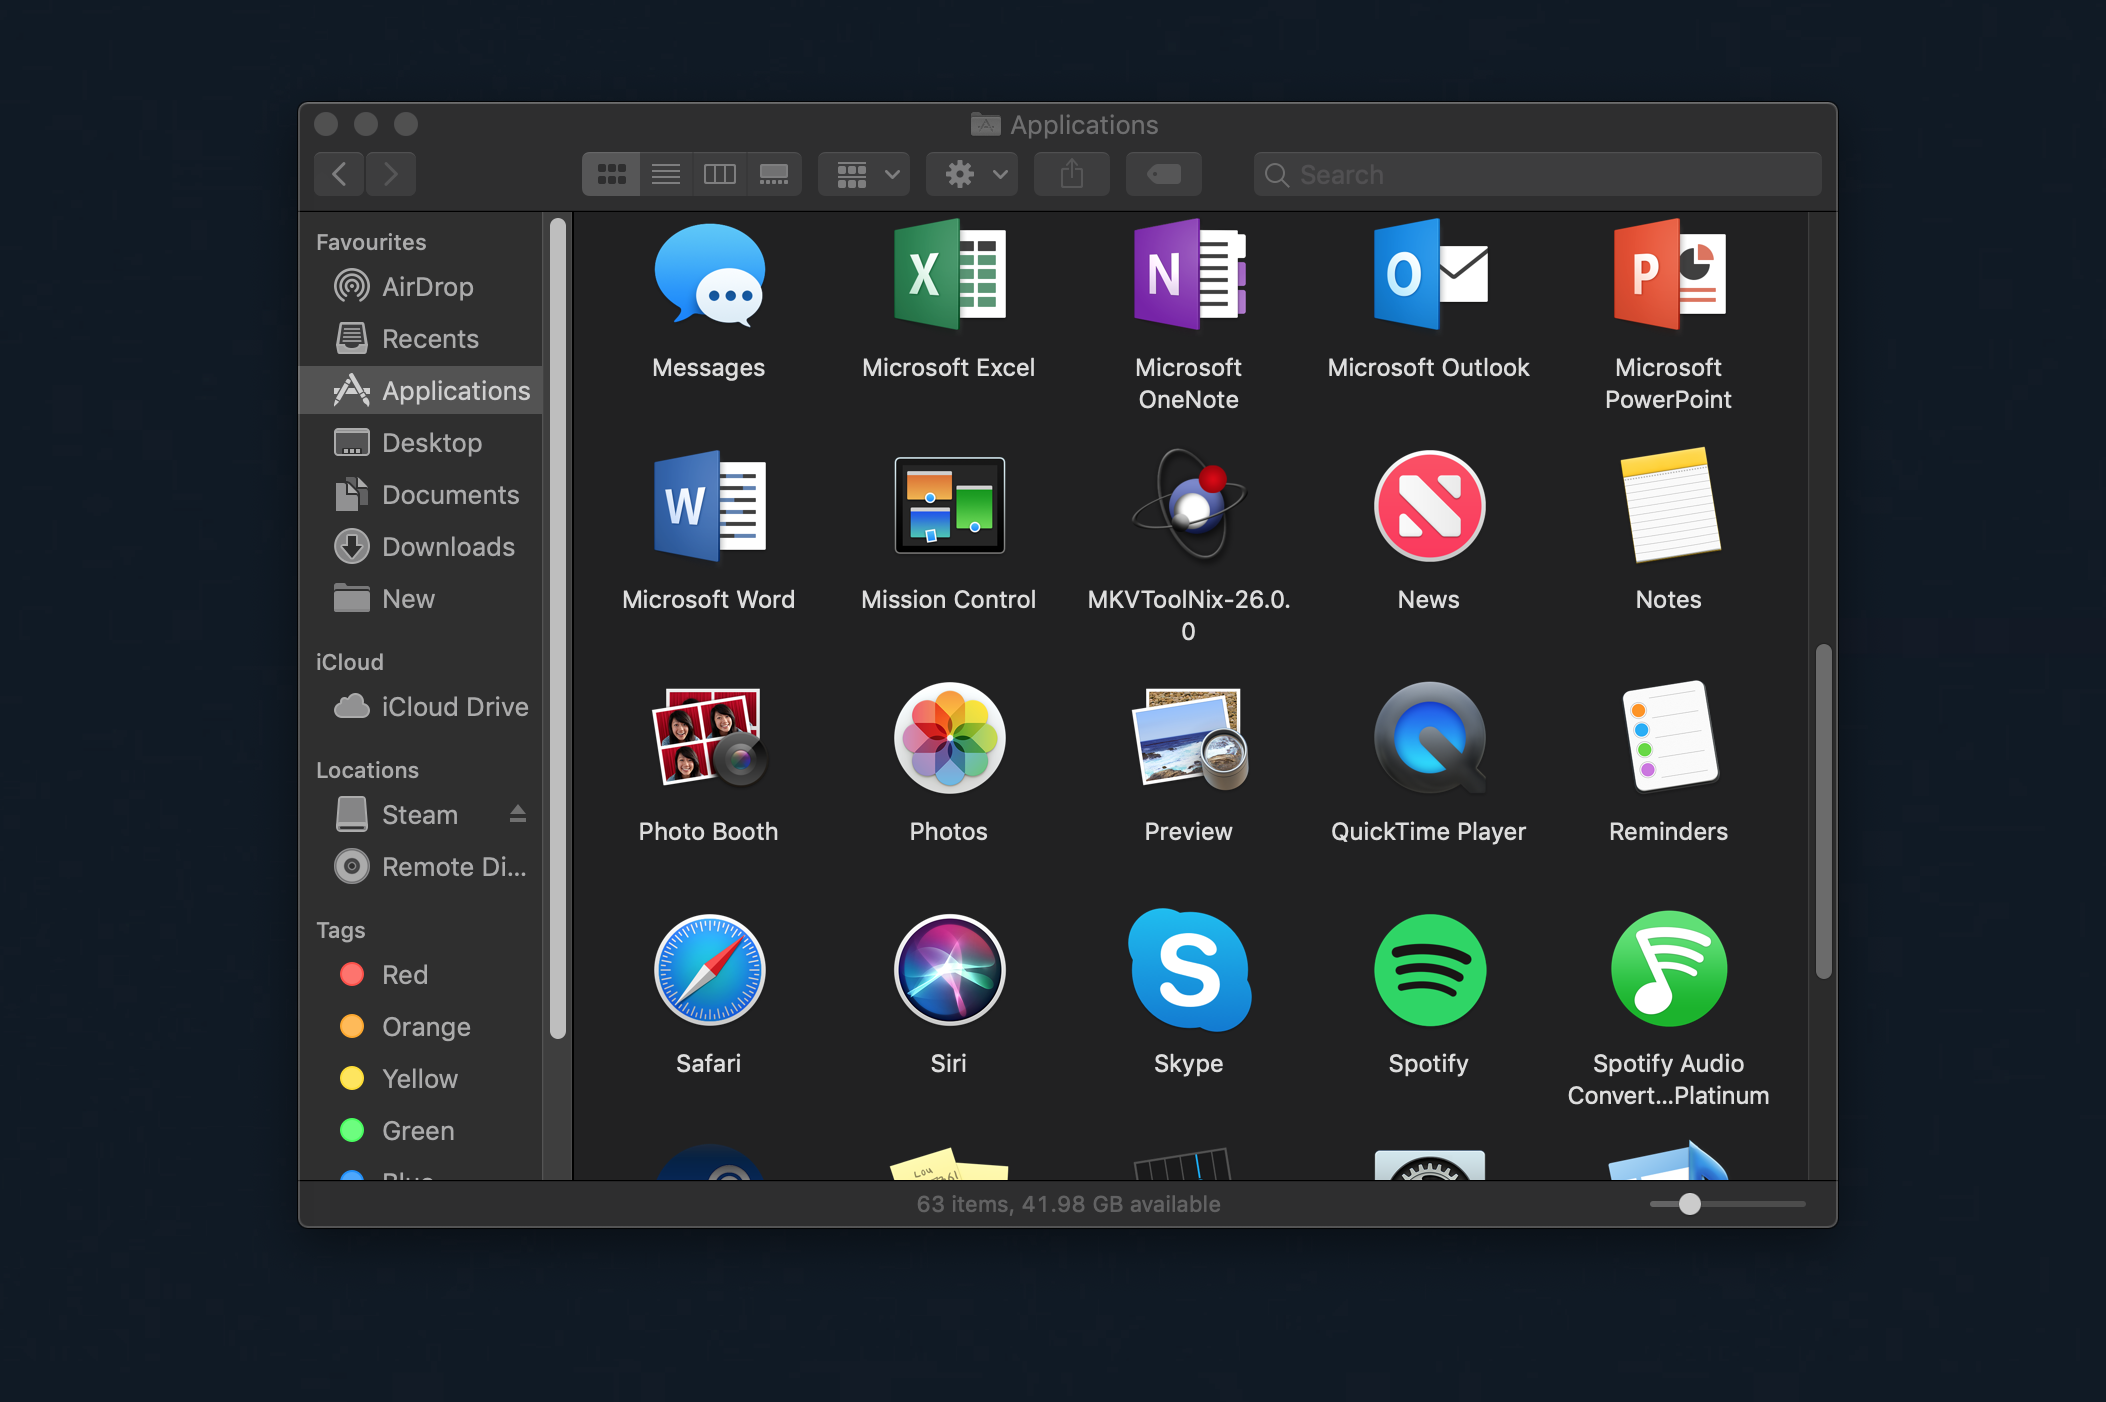This screenshot has width=2106, height=1402.
Task: Switch to gallery view mode
Action: click(x=774, y=175)
